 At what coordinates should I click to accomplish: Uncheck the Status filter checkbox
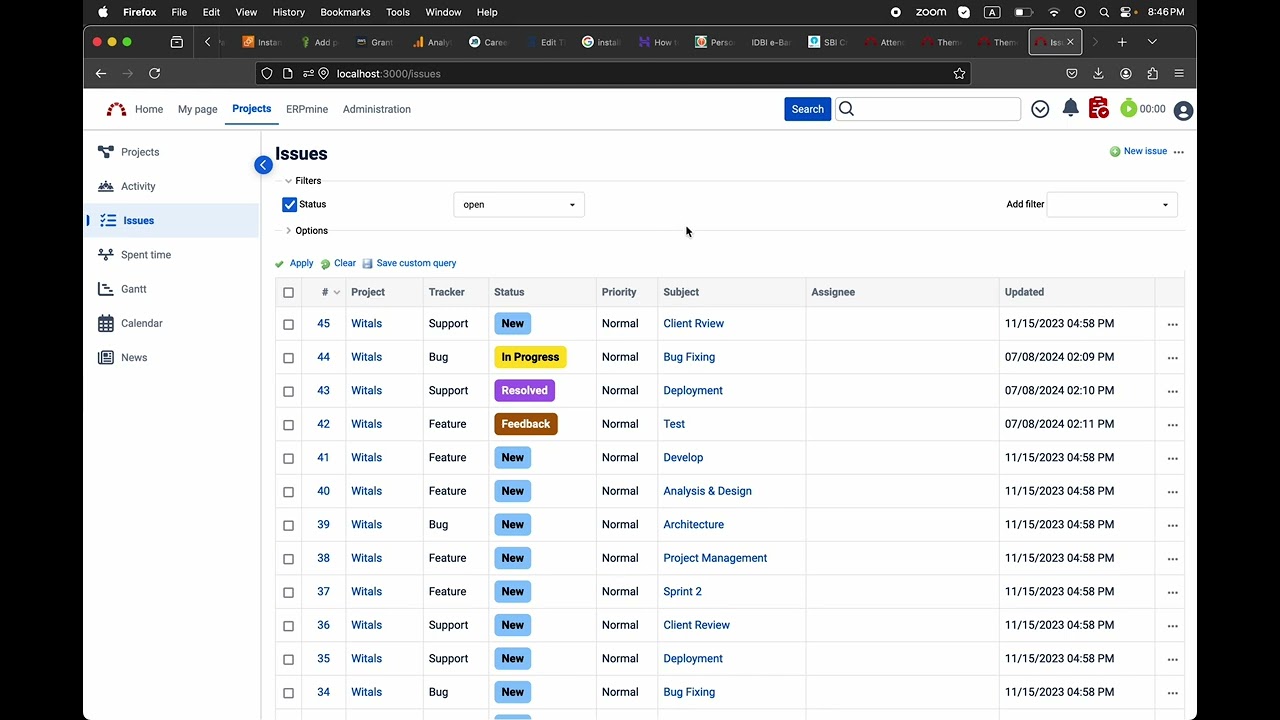289,204
